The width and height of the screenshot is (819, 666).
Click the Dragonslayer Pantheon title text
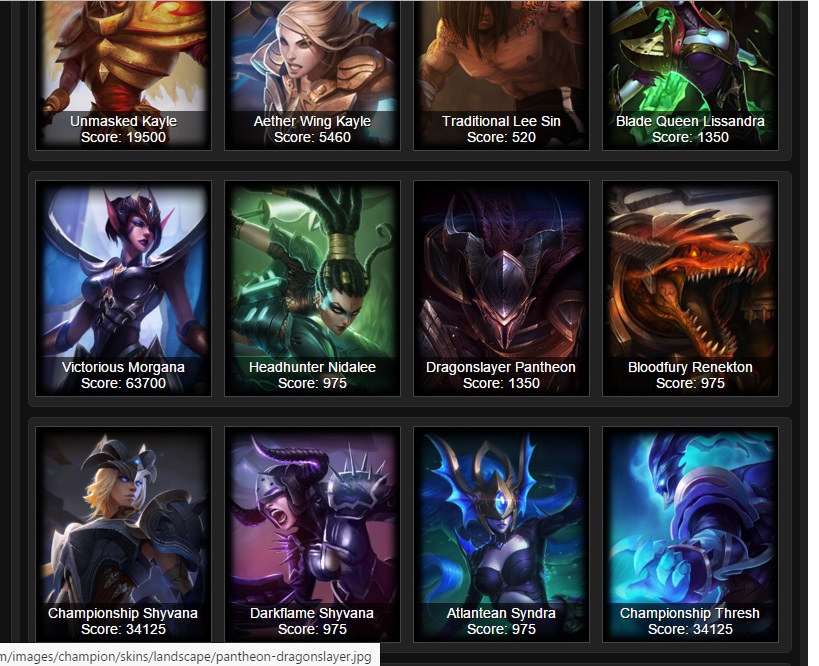pyautogui.click(x=501, y=367)
